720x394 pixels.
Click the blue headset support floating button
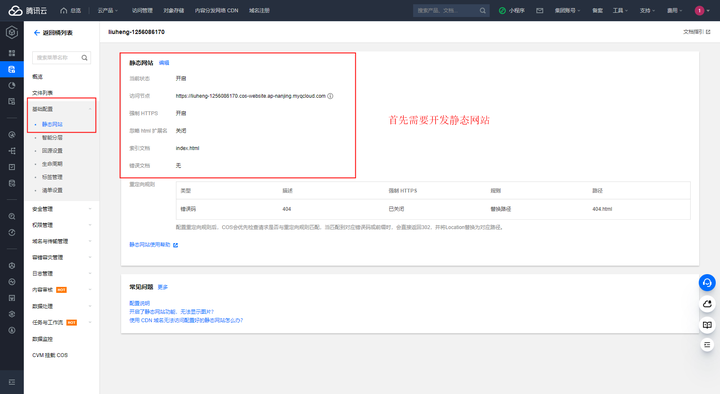tap(707, 282)
